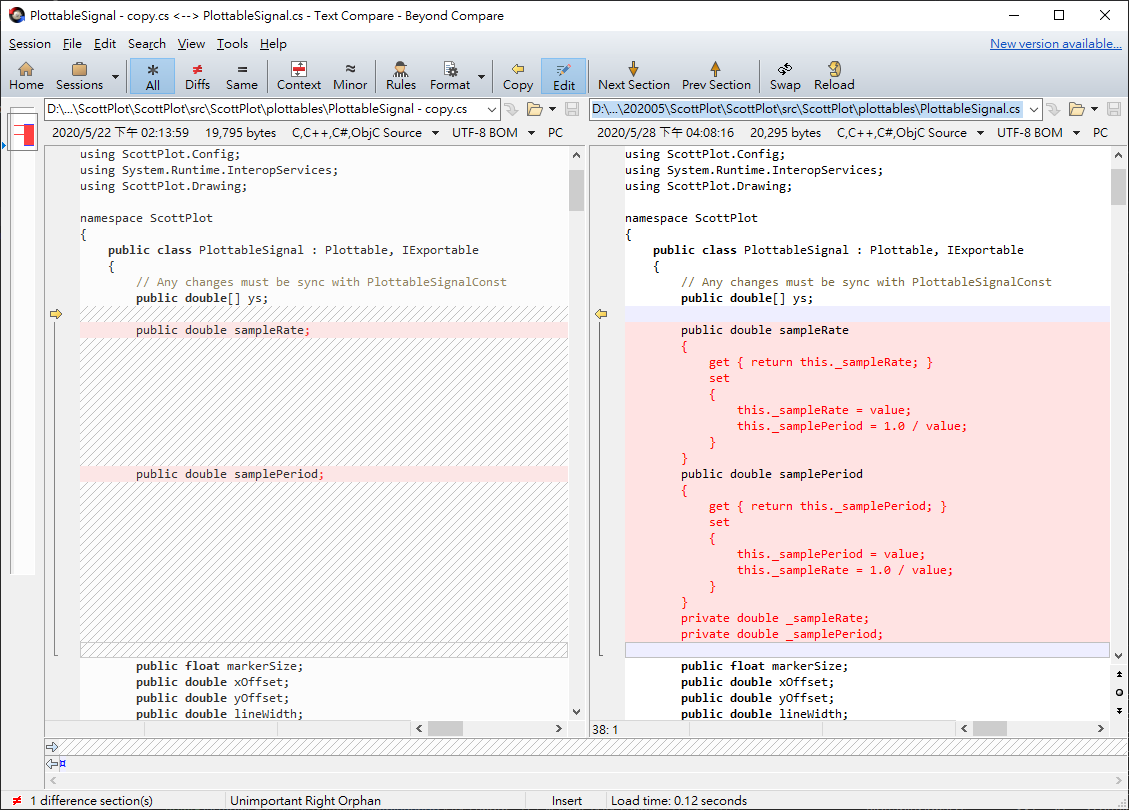Return to the Home screen
Image resolution: width=1129 pixels, height=810 pixels.
26,74
